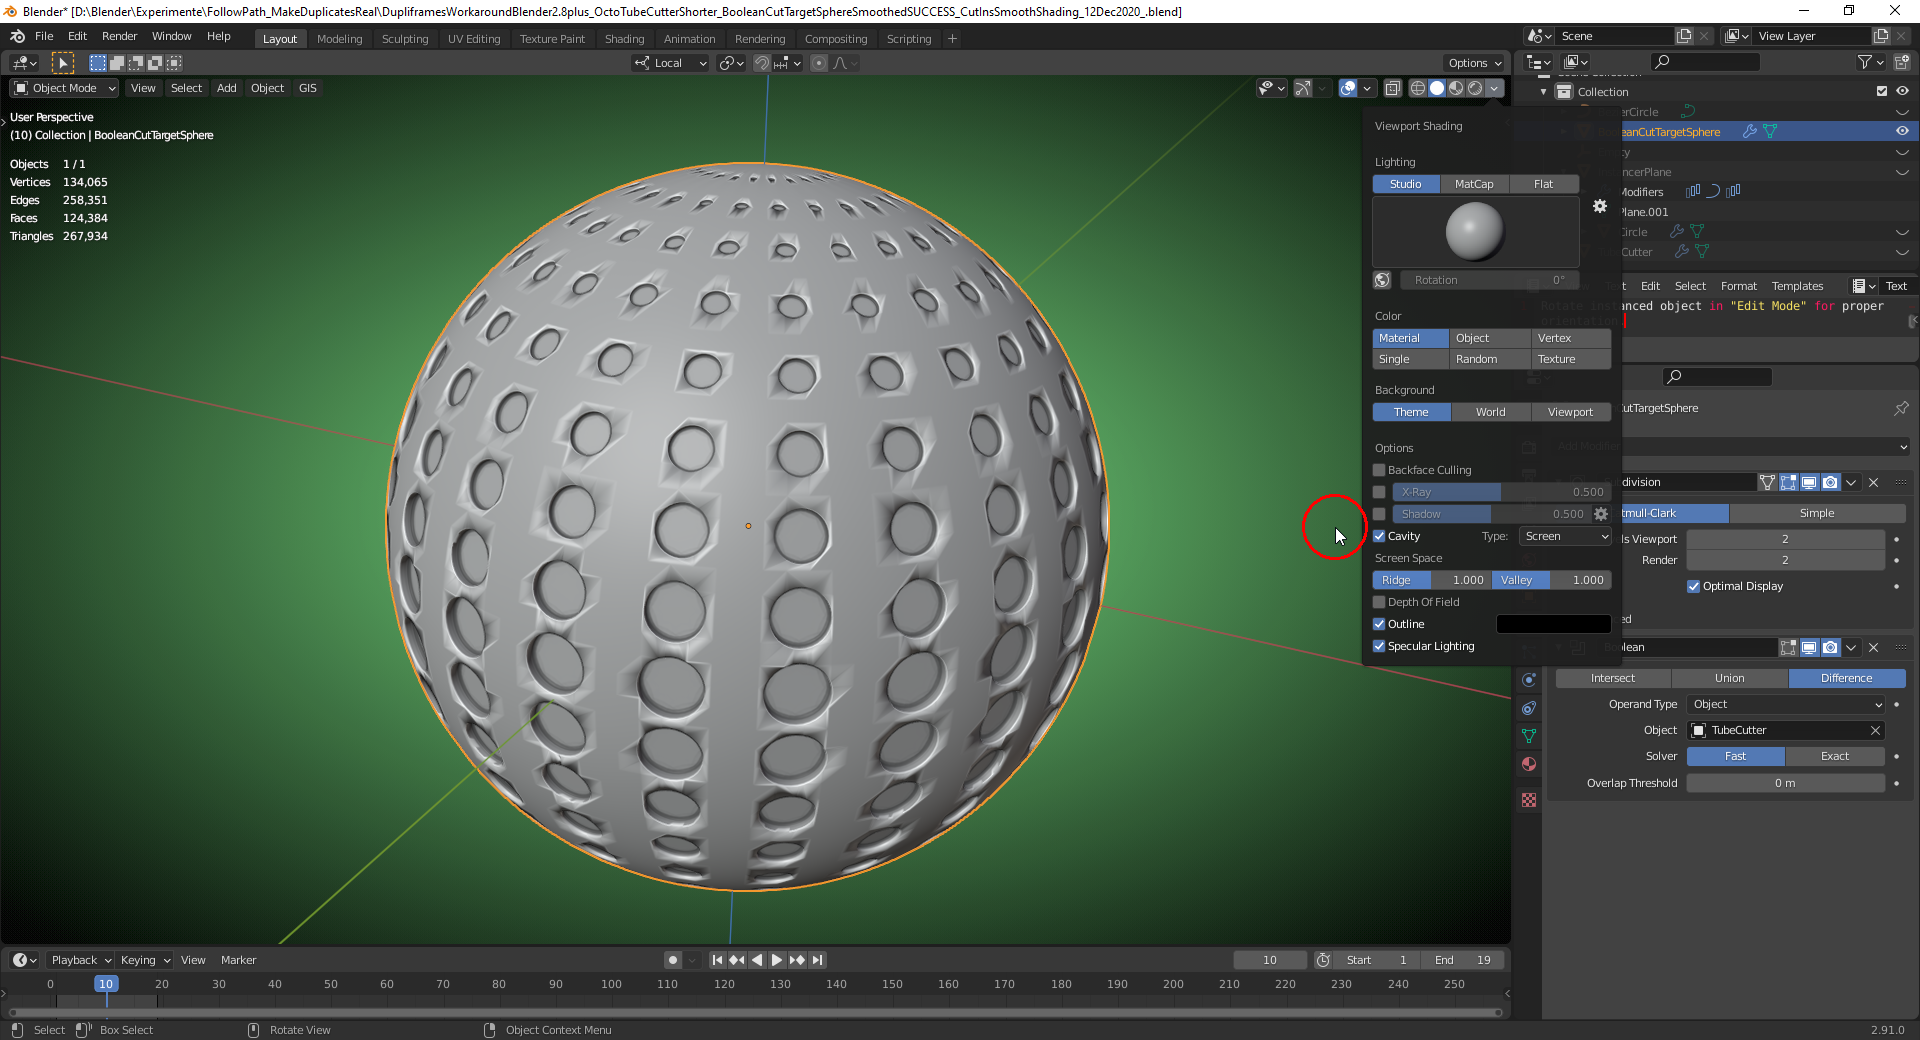Viewport: 1920px width, 1040px height.
Task: Enable the Shadow checkbox
Action: point(1379,514)
